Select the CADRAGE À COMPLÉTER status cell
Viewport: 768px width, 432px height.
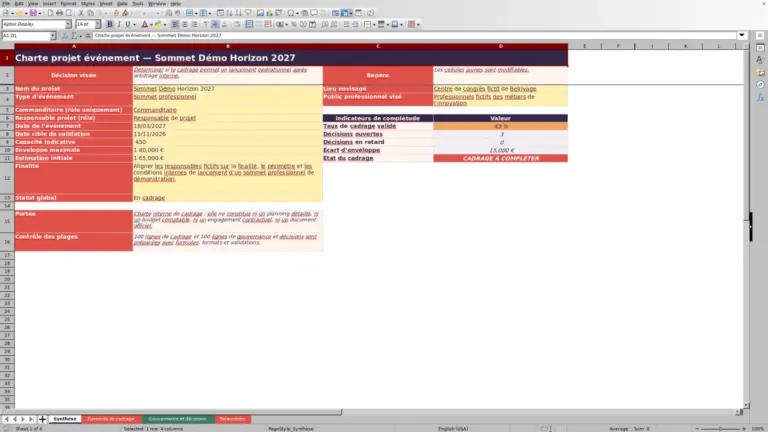(500, 158)
